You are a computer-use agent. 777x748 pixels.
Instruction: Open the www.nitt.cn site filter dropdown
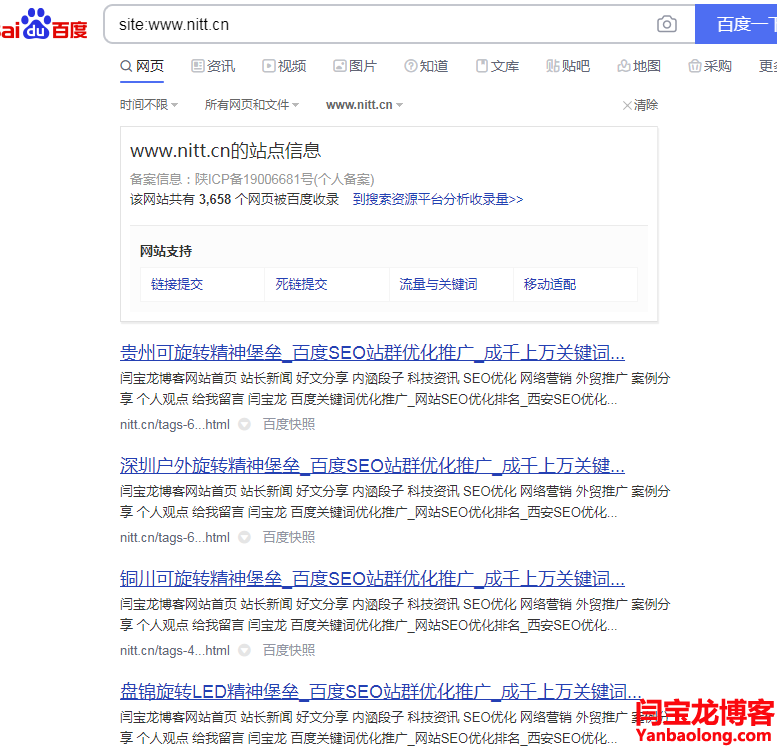(x=364, y=105)
